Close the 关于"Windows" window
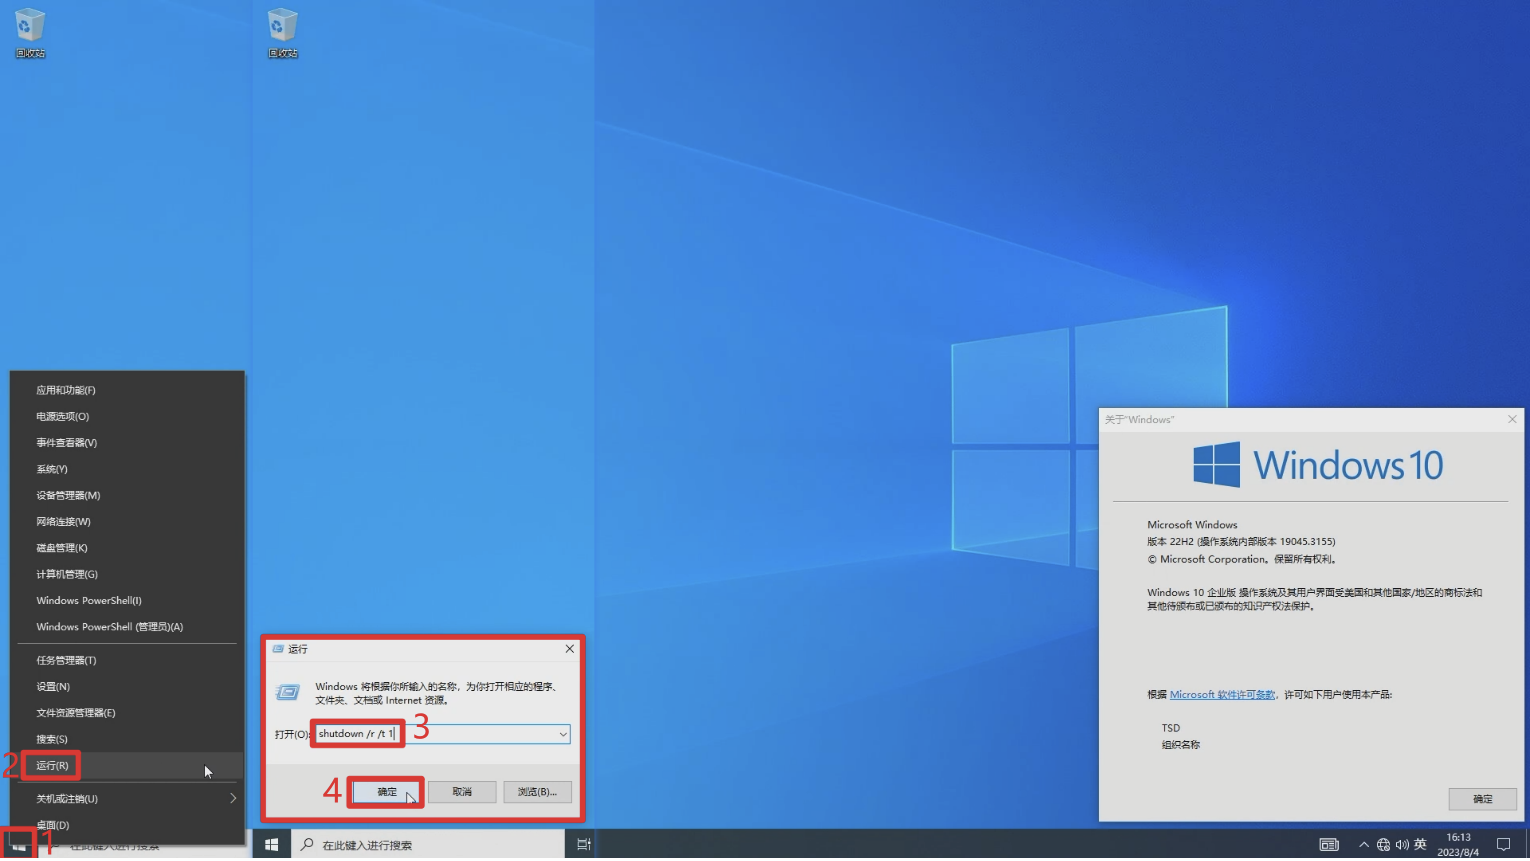The width and height of the screenshot is (1530, 861). pos(1512,419)
